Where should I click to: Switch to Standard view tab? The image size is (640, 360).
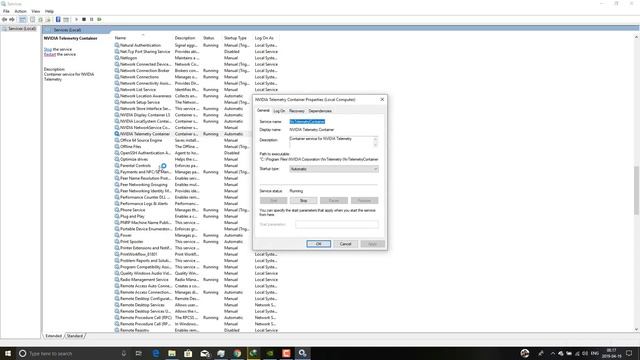click(75, 336)
